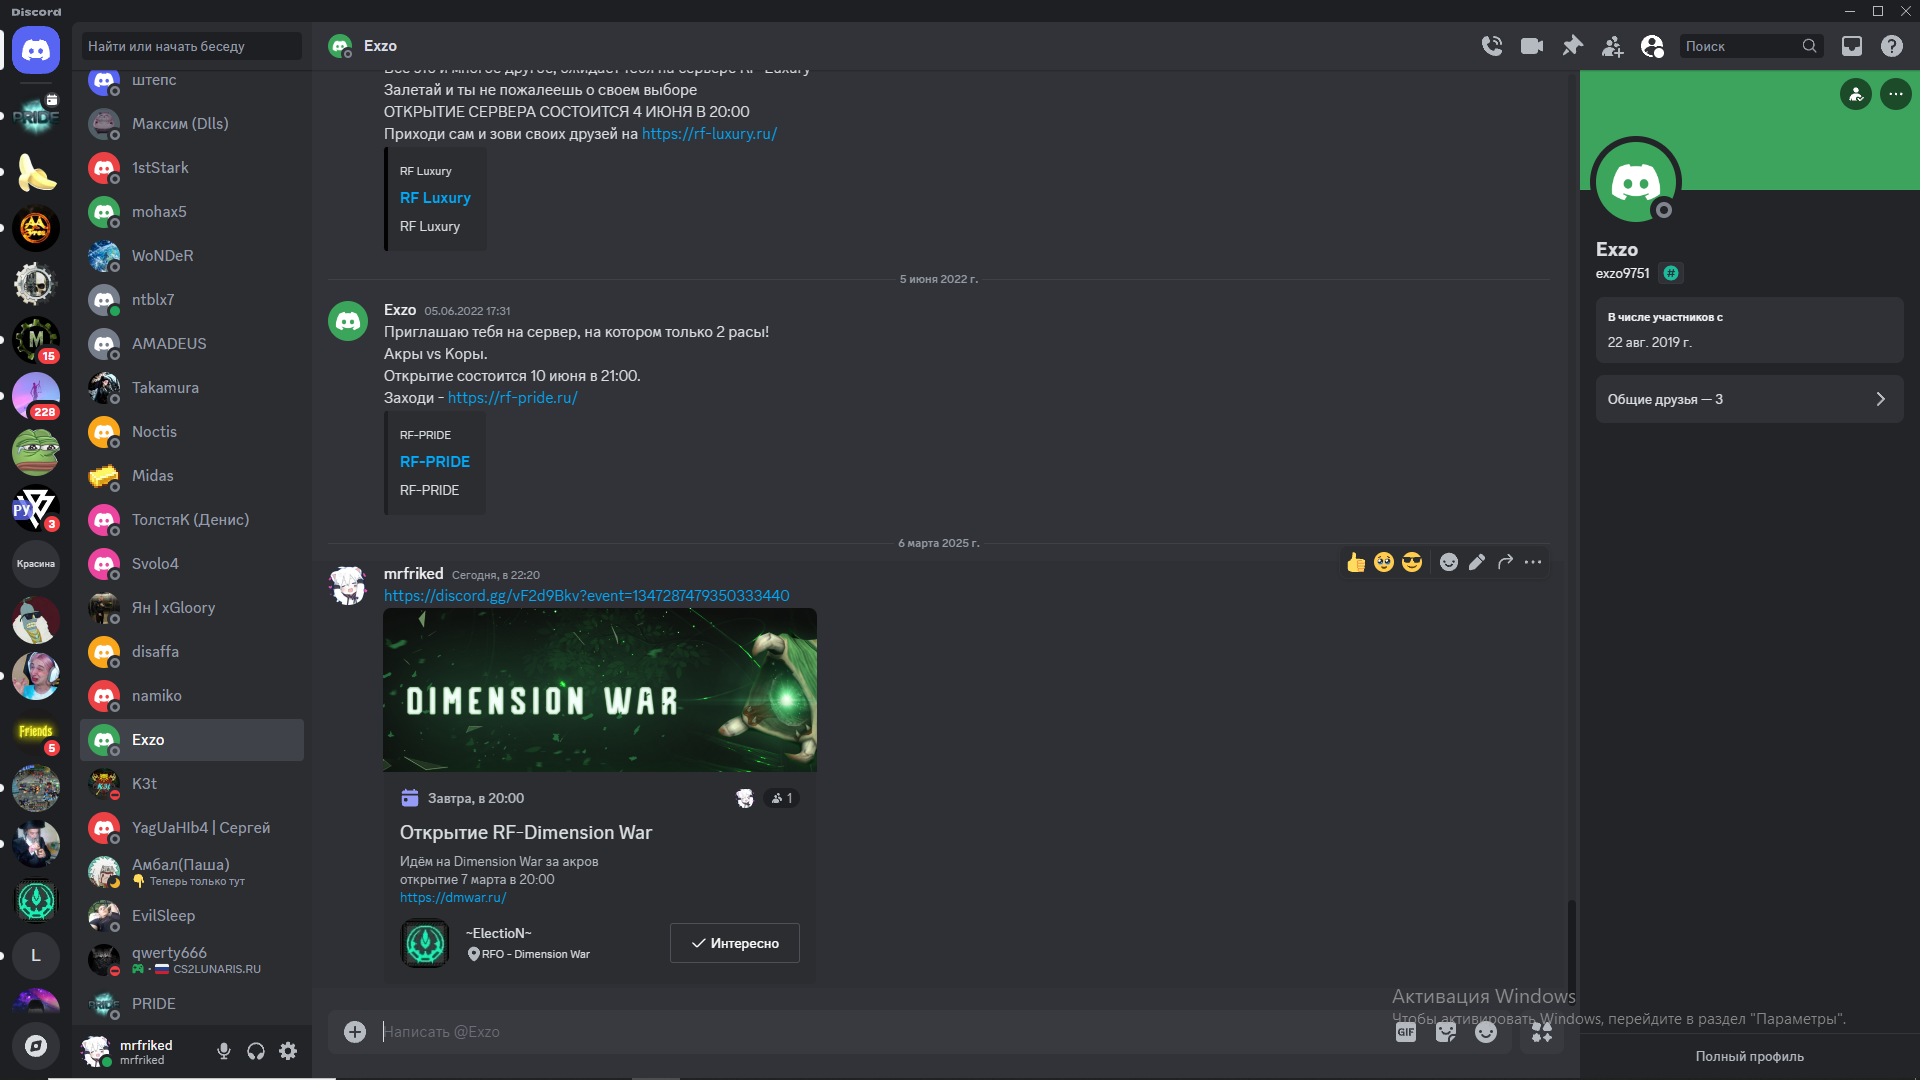
Task: Open the discord.gg event invite link
Action: [587, 595]
